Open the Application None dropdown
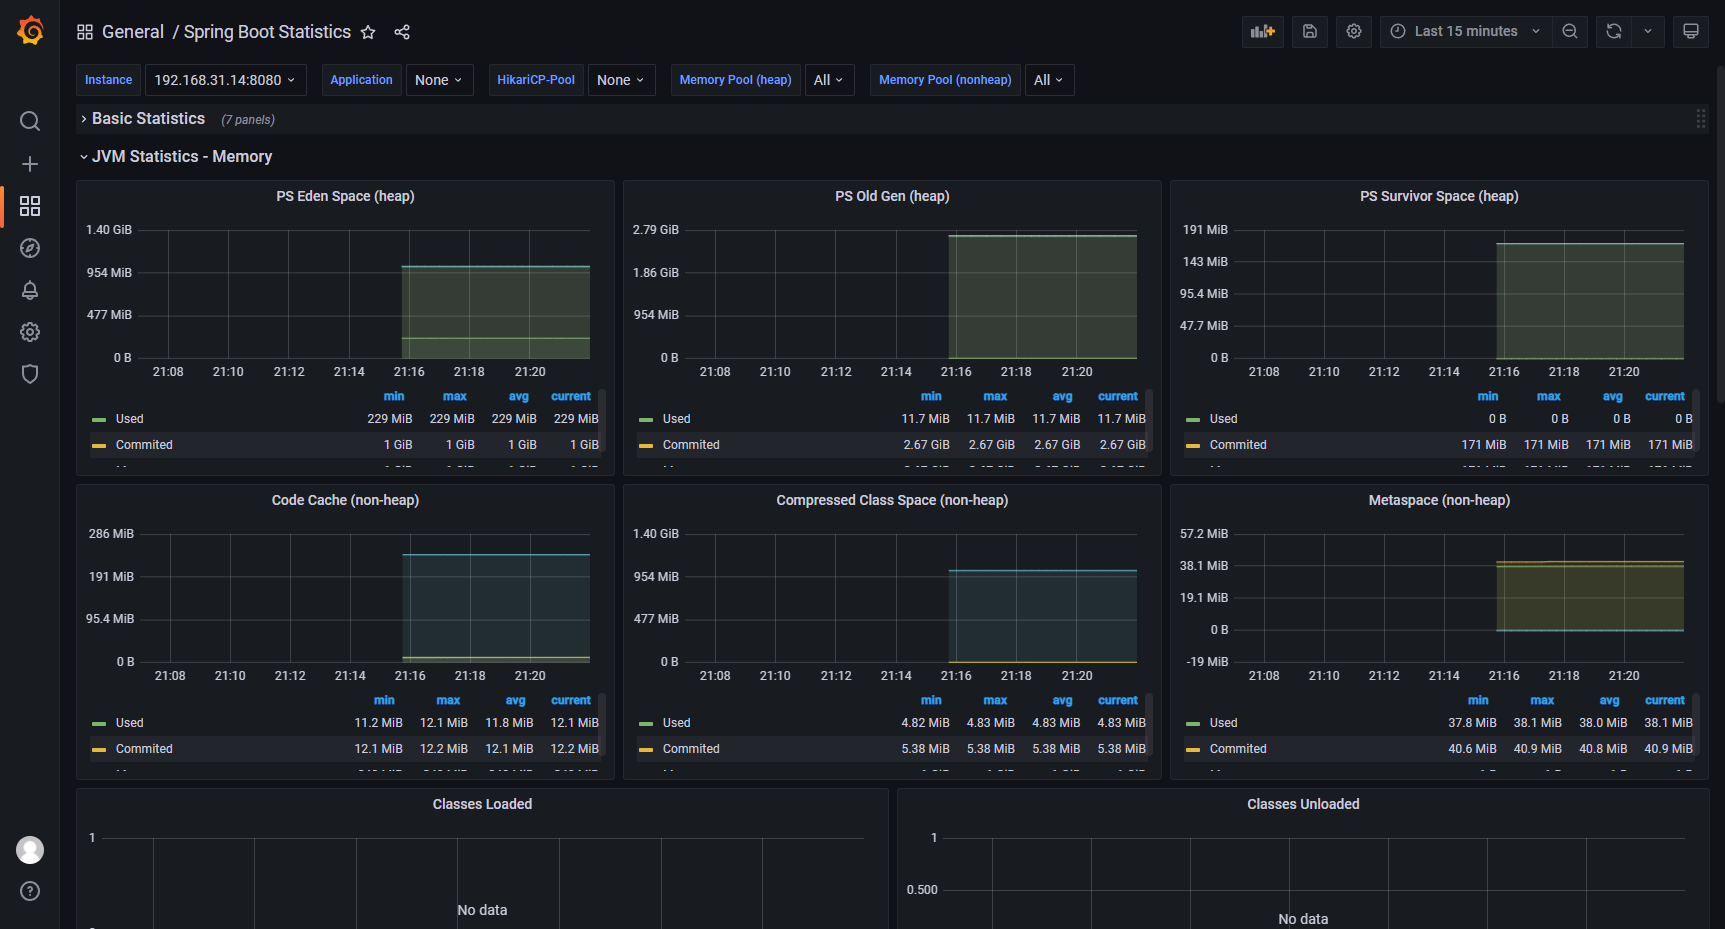The height and width of the screenshot is (929, 1725). (x=439, y=80)
